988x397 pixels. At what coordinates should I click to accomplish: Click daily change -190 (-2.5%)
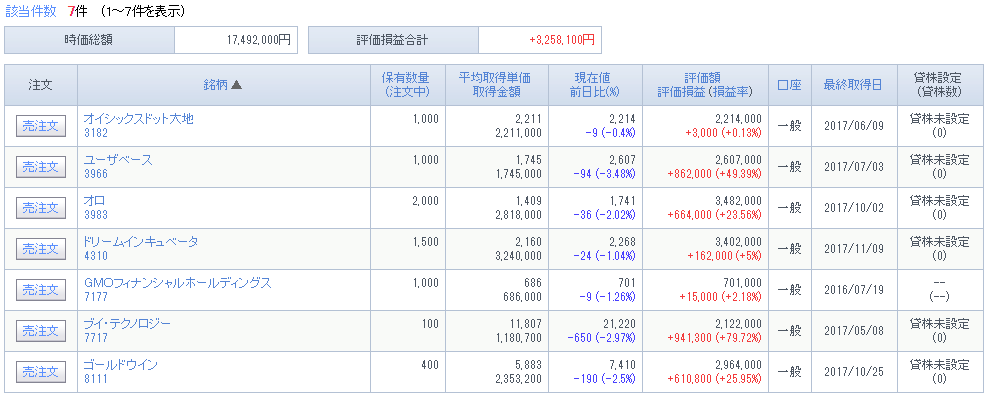click(604, 379)
